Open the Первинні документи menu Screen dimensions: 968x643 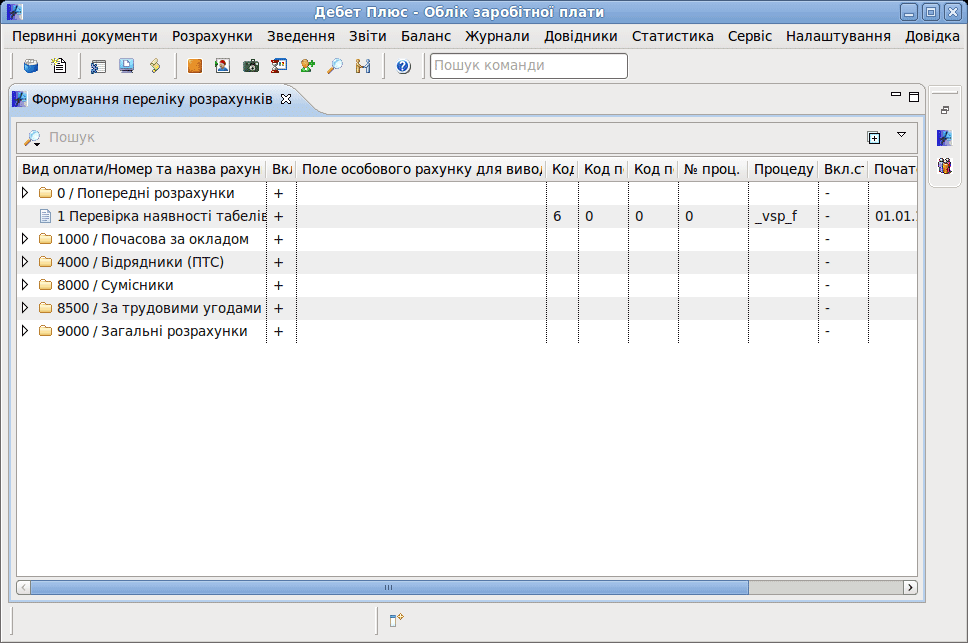click(x=85, y=36)
